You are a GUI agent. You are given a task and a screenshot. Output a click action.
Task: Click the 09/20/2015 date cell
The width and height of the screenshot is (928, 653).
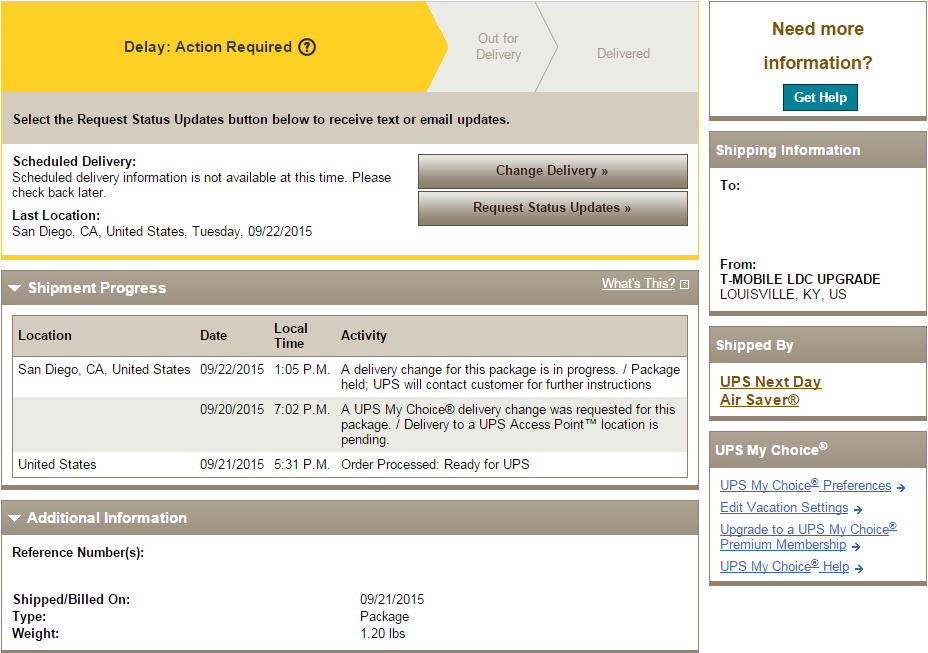pos(232,409)
